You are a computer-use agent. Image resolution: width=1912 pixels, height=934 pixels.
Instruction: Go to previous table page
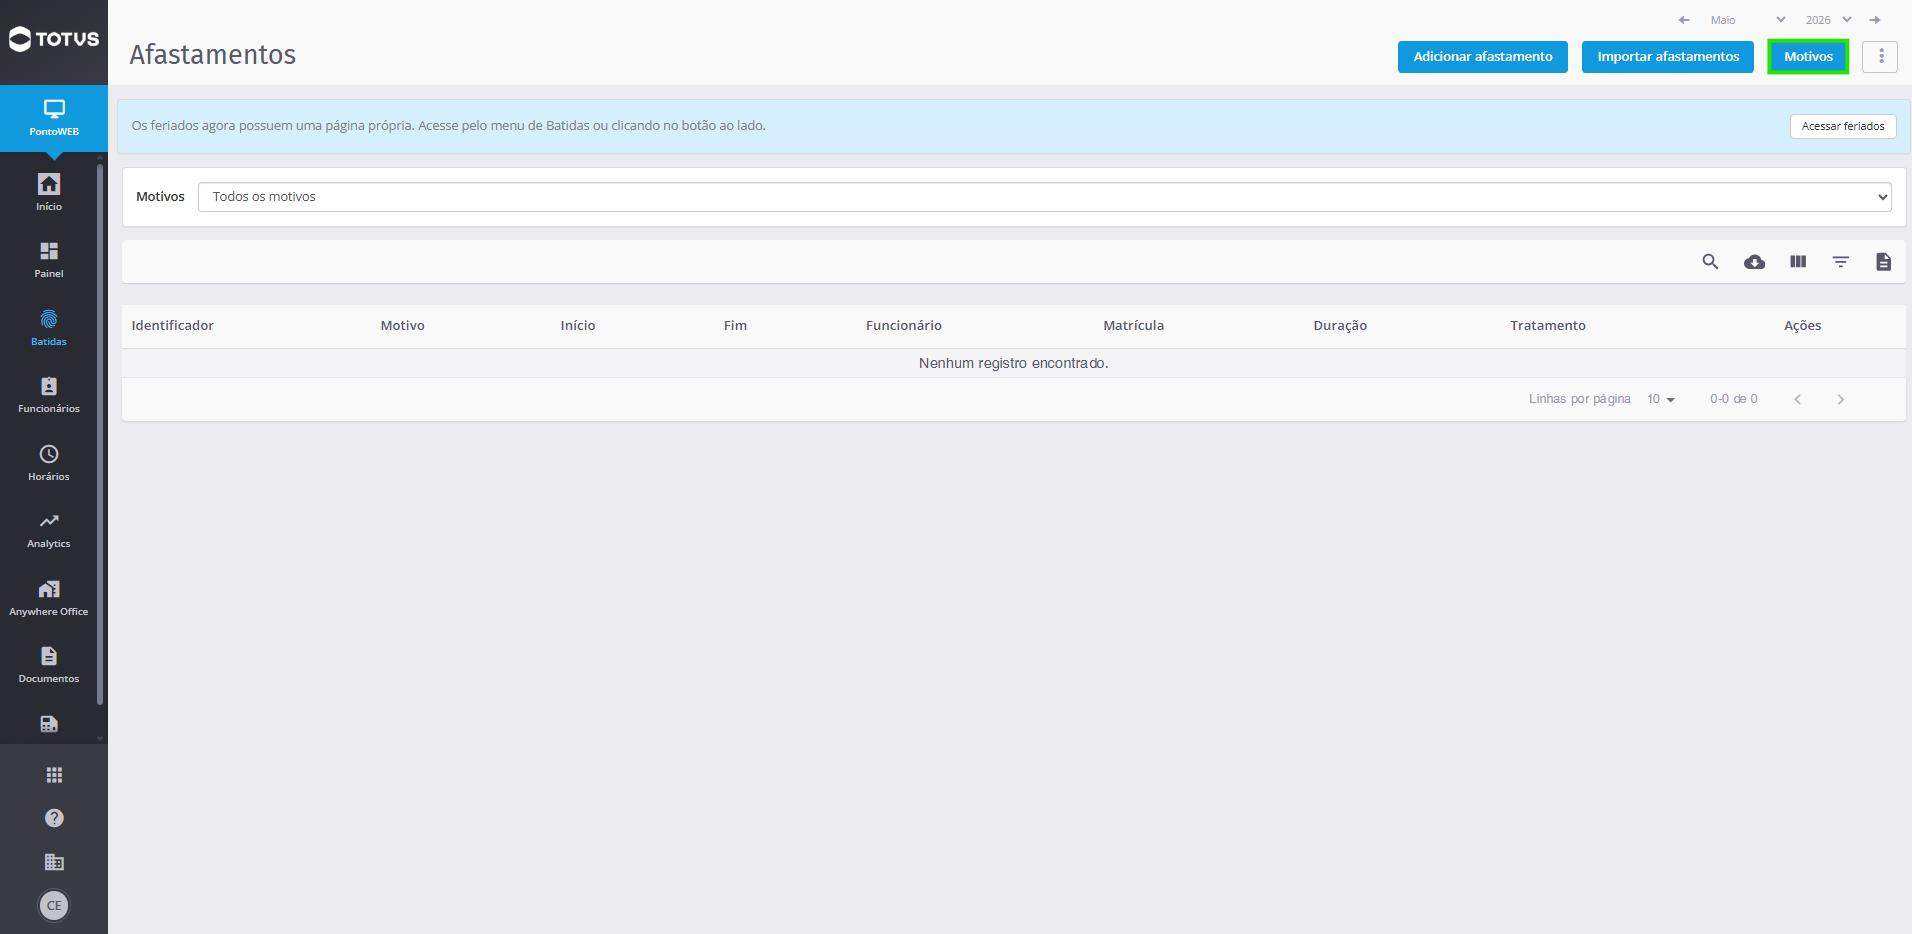(1797, 399)
